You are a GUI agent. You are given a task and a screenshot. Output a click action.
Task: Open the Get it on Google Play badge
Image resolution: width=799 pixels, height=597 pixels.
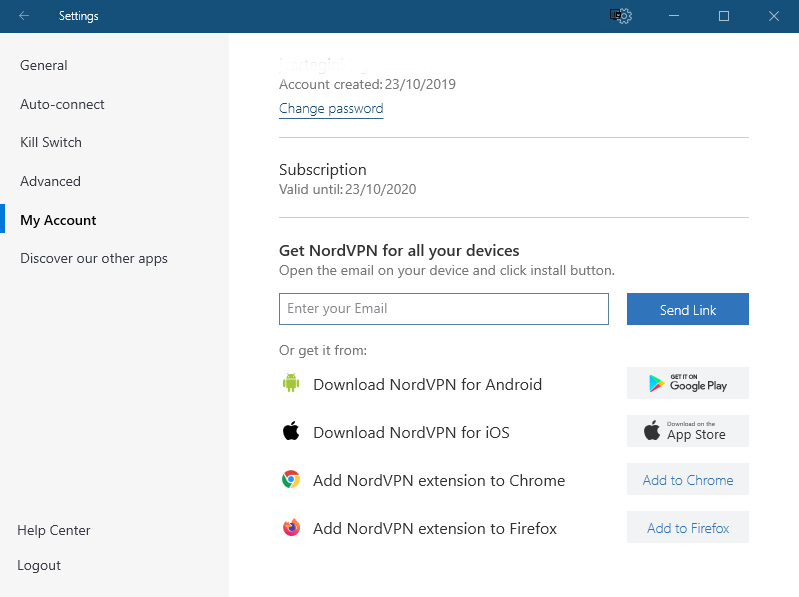pos(688,383)
